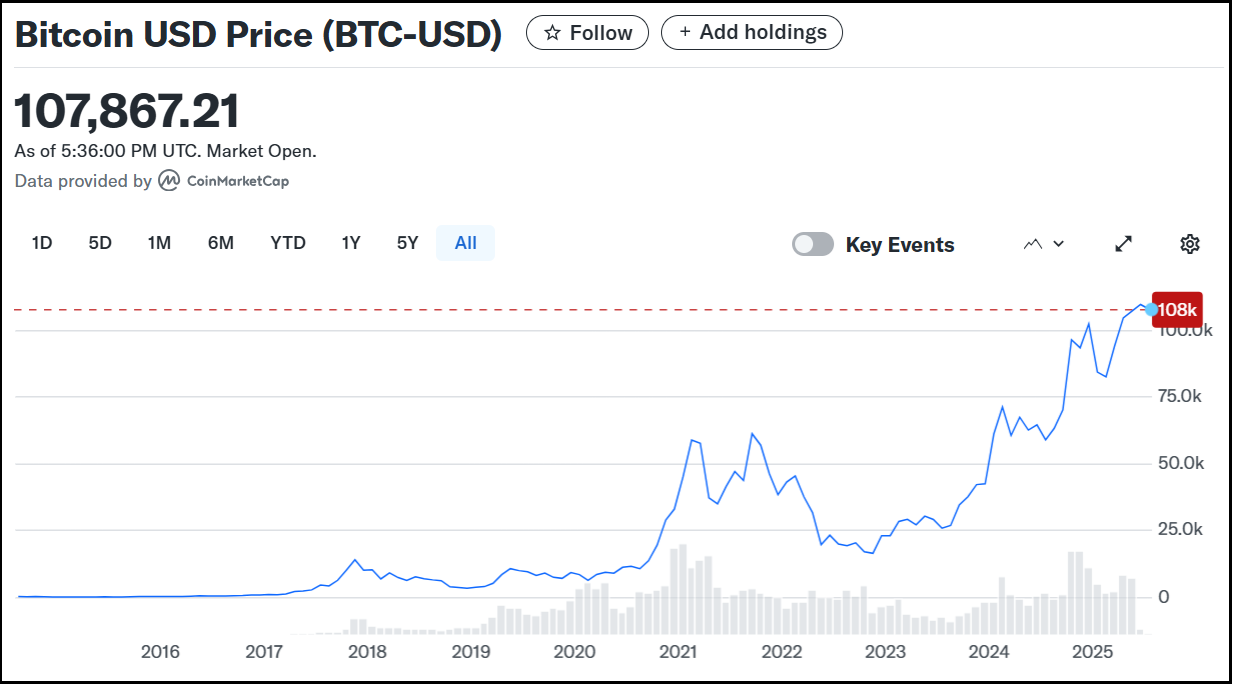
Task: Click the Add holdings button
Action: [x=752, y=32]
